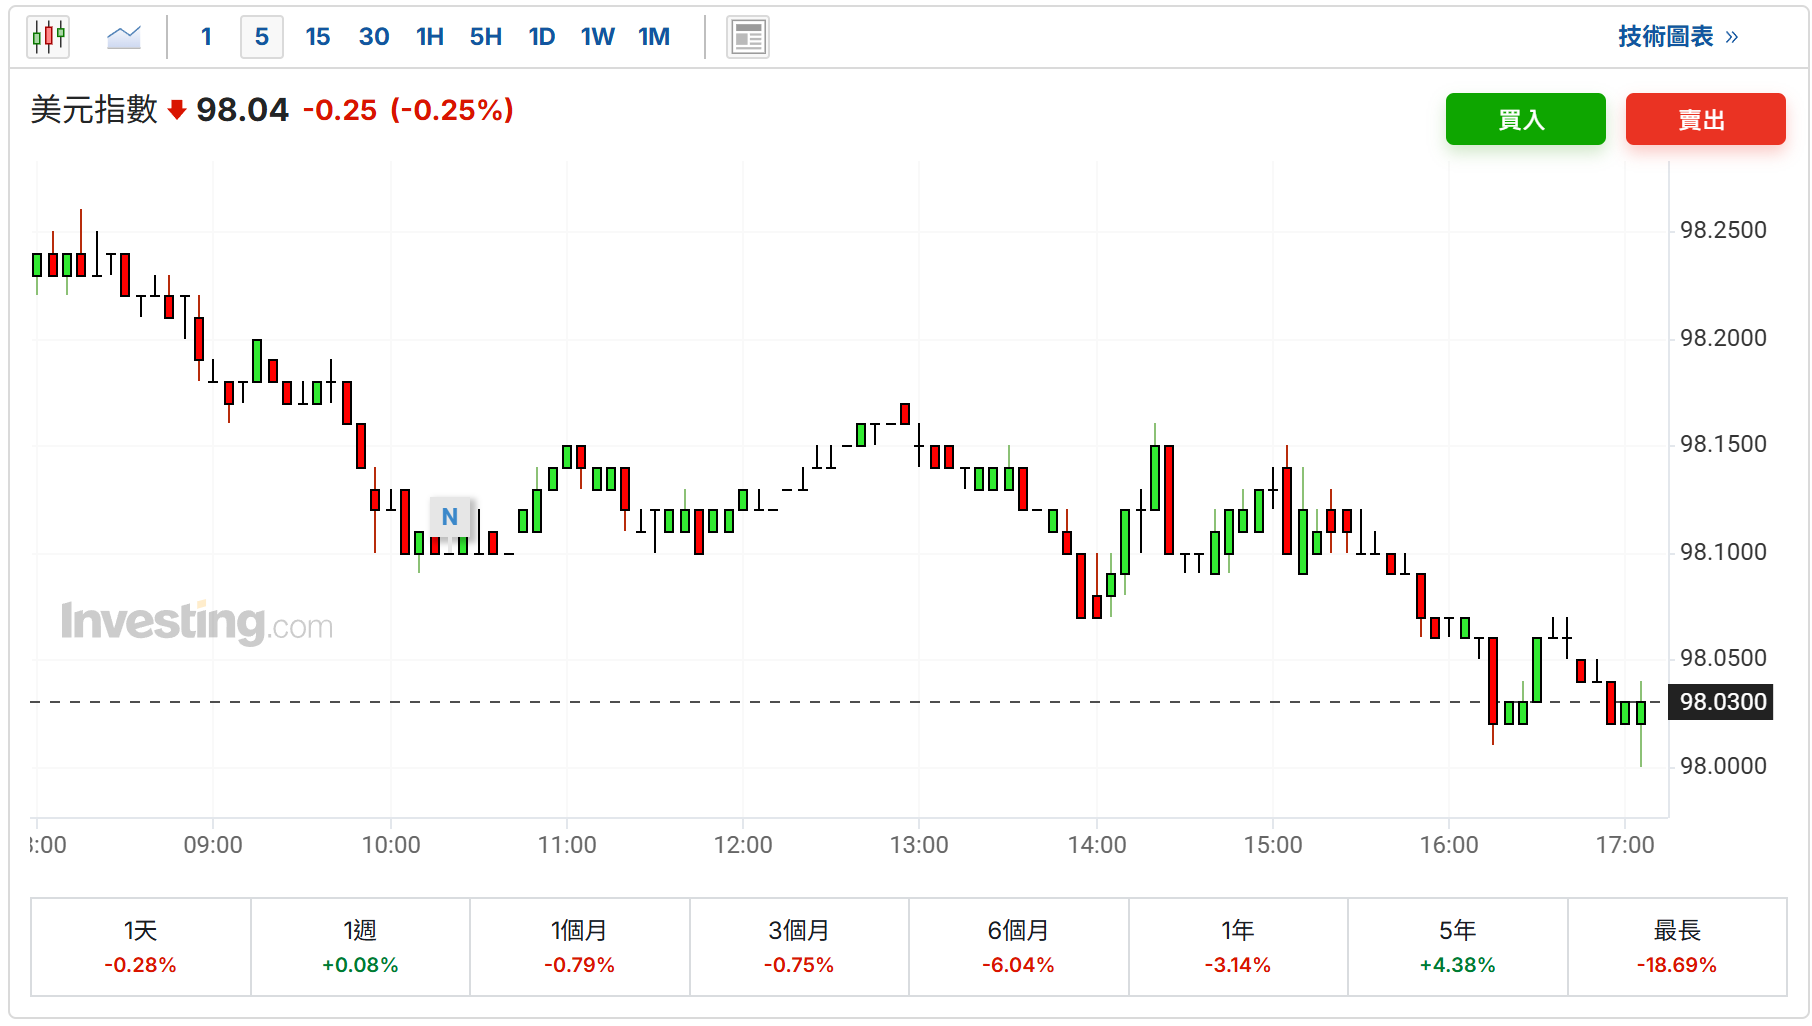
Task: Click the N news marker on chart
Action: point(450,516)
